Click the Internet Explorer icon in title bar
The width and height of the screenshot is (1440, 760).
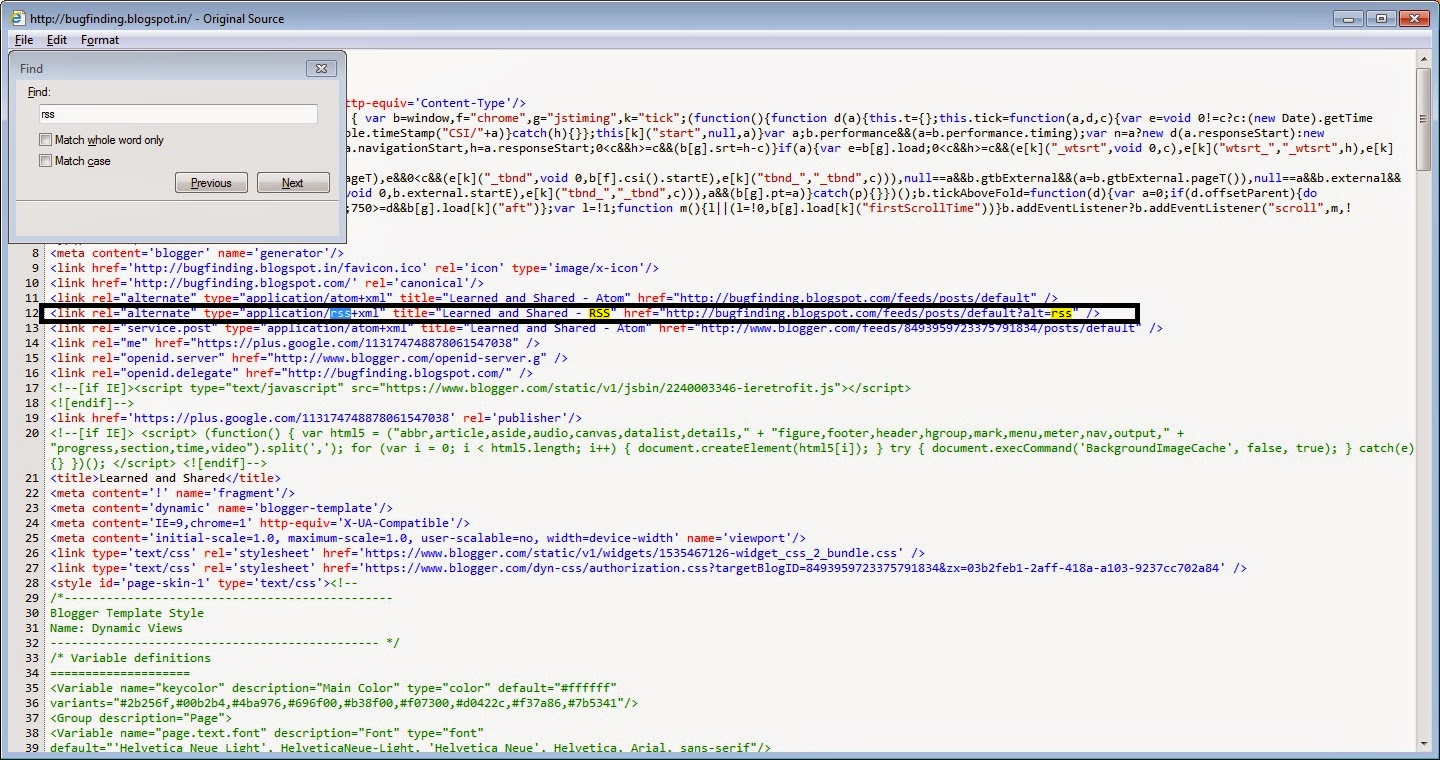pyautogui.click(x=17, y=18)
